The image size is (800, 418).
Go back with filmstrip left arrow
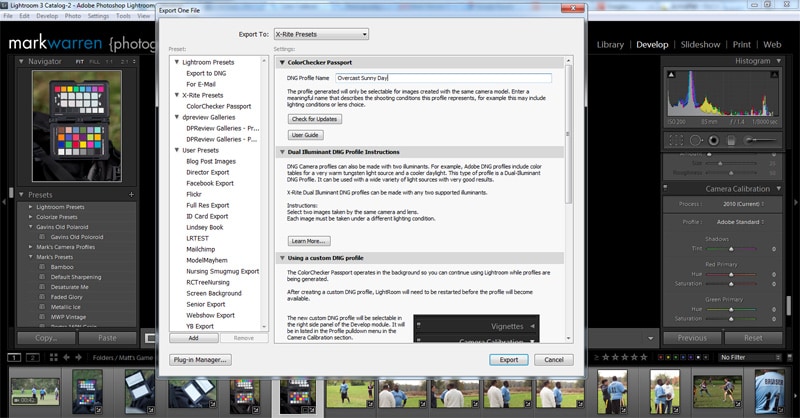click(x=66, y=357)
